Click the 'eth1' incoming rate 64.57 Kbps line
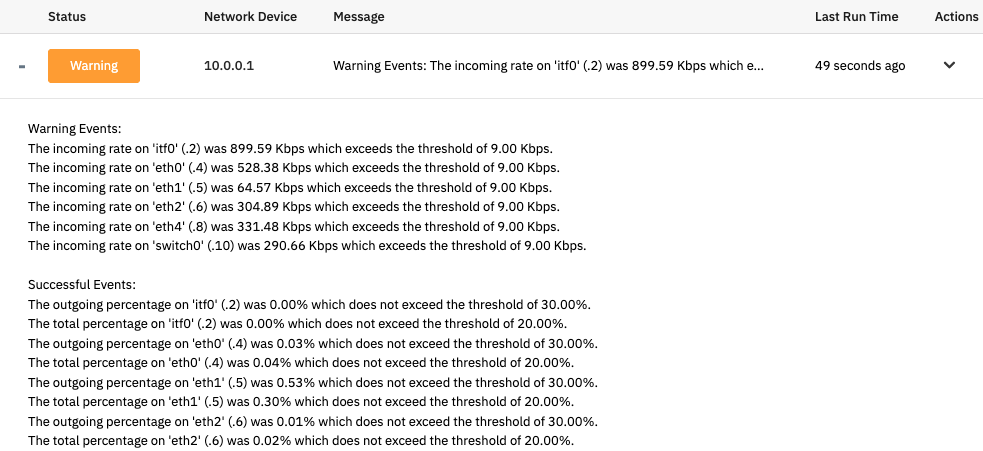 pyautogui.click(x=290, y=187)
